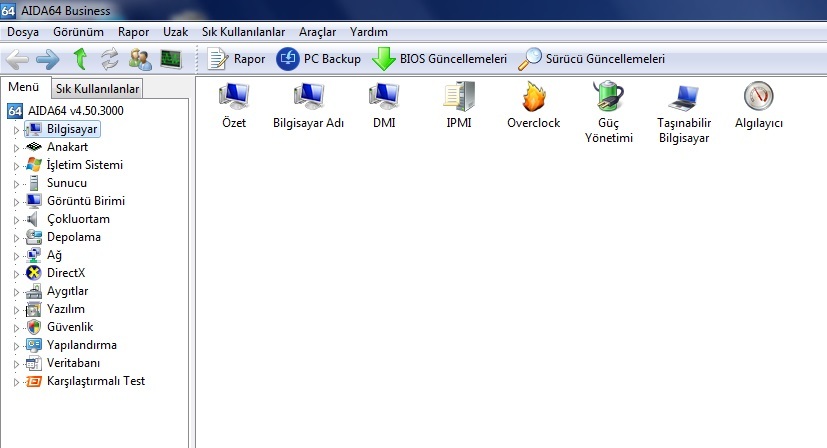Select Anakart in the tree
The width and height of the screenshot is (827, 448).
57,147
